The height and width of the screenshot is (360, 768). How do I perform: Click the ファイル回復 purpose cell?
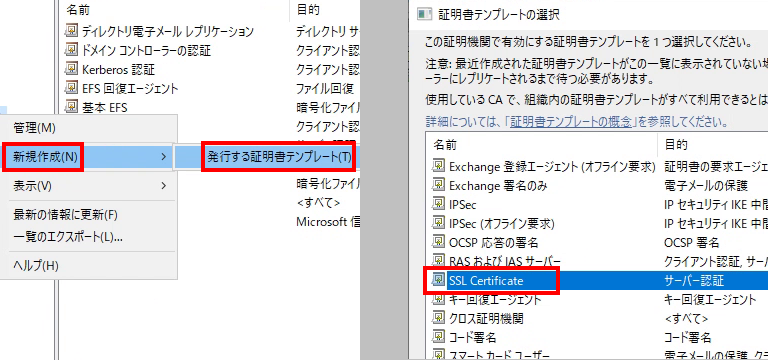coord(325,89)
